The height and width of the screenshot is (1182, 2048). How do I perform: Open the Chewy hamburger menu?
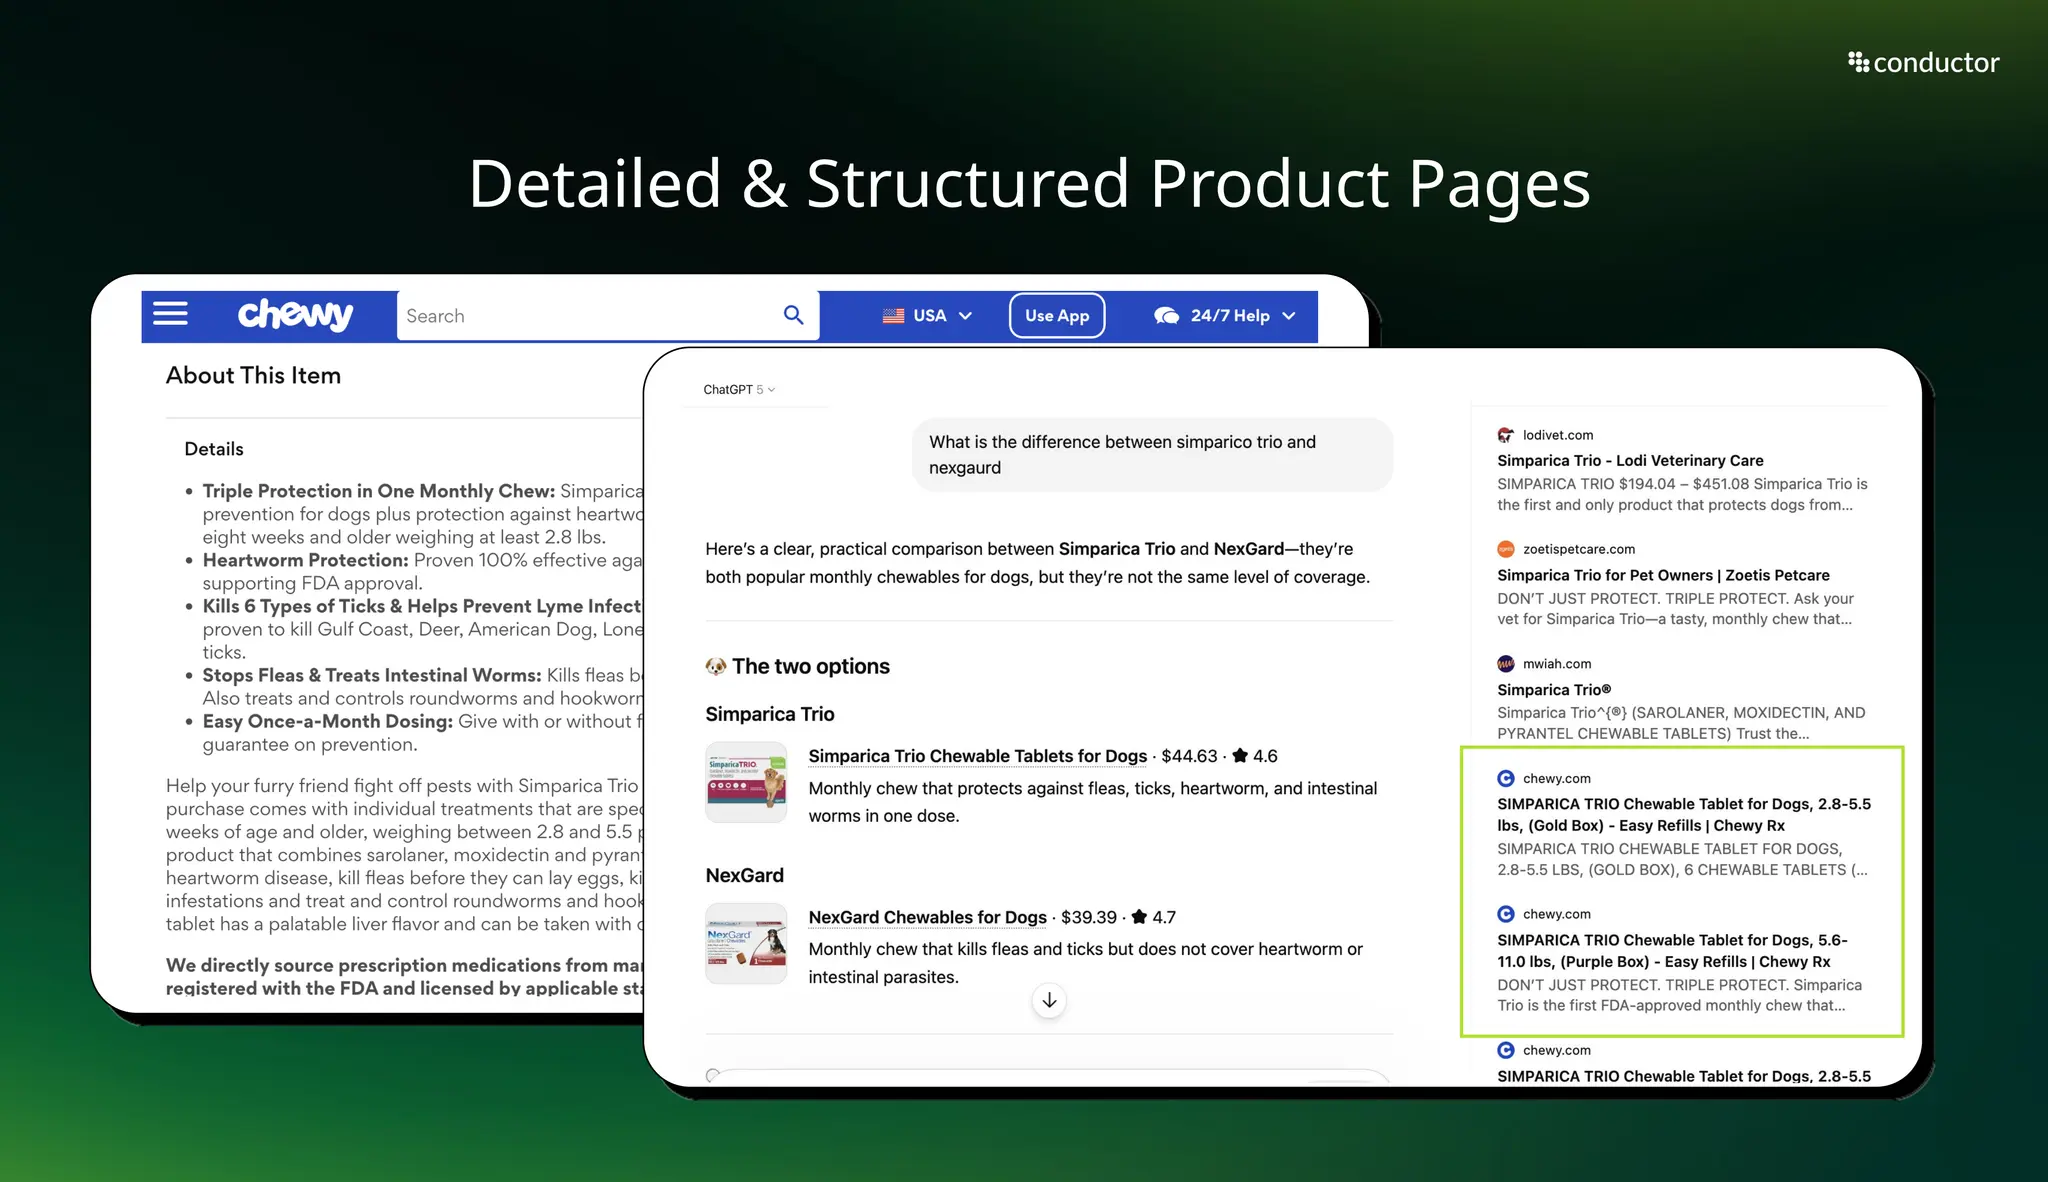[x=170, y=314]
